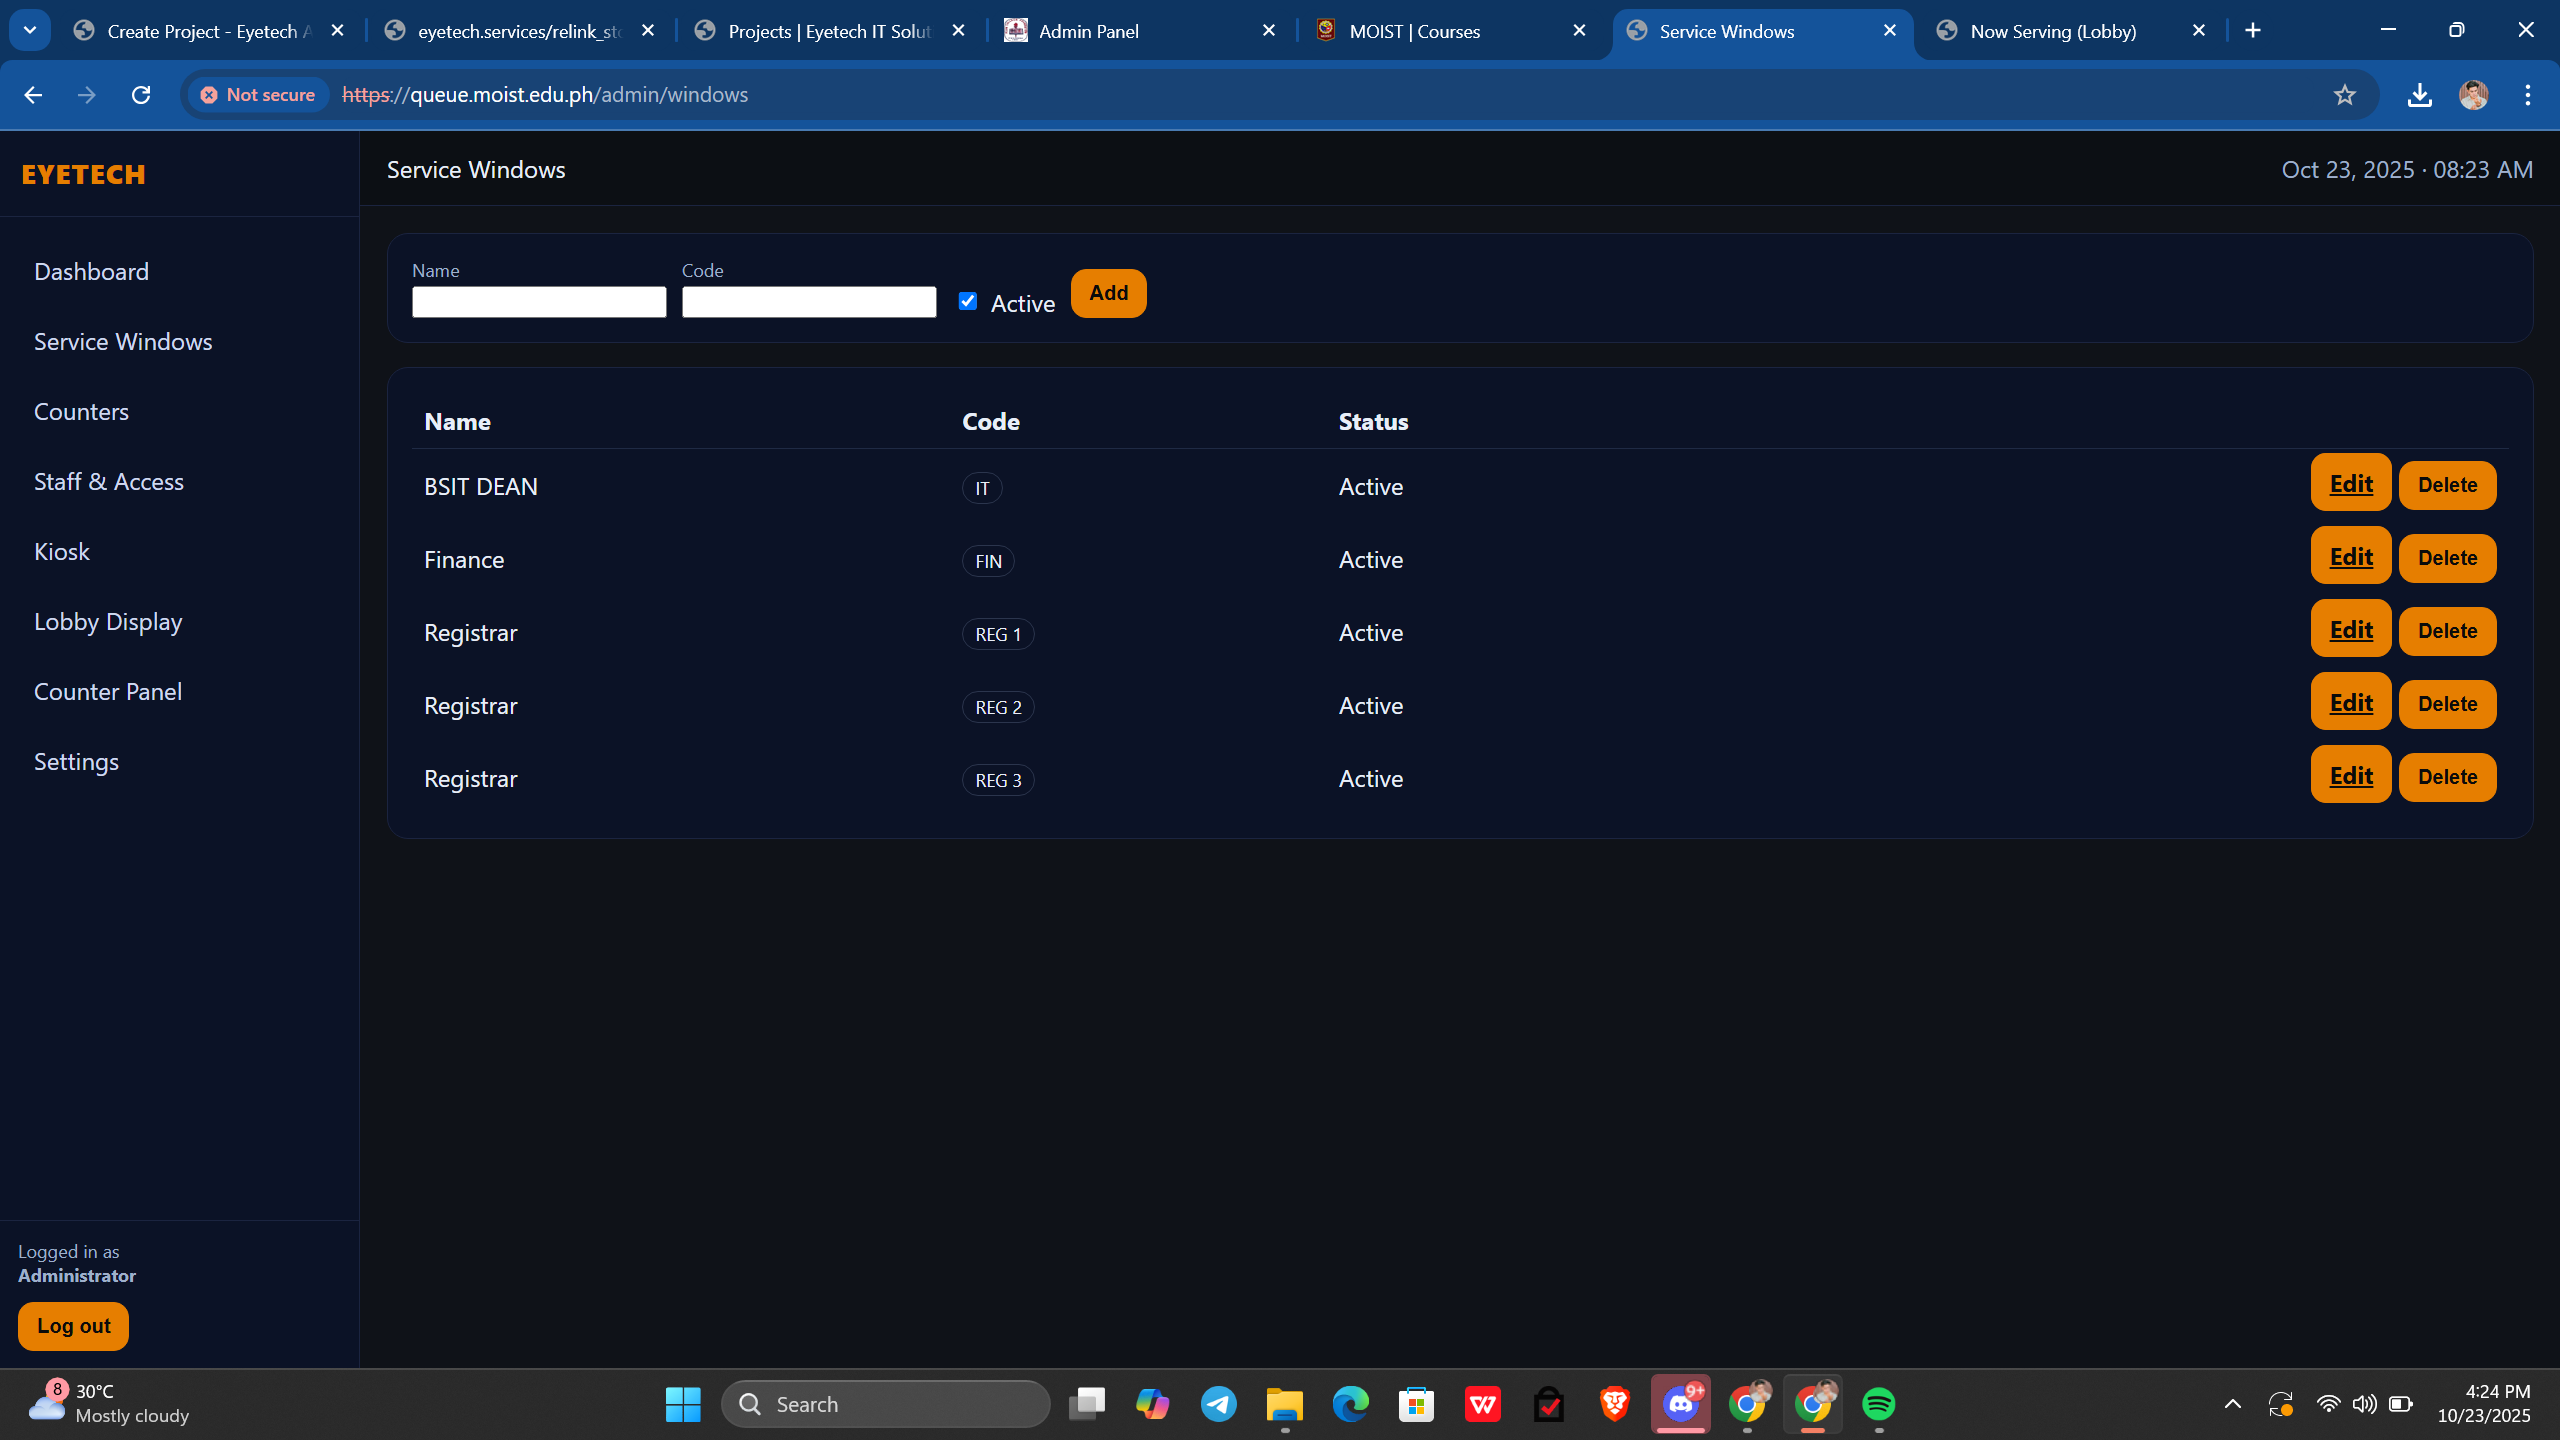The width and height of the screenshot is (2560, 1440).
Task: Click Add to create a window
Action: [x=1108, y=293]
